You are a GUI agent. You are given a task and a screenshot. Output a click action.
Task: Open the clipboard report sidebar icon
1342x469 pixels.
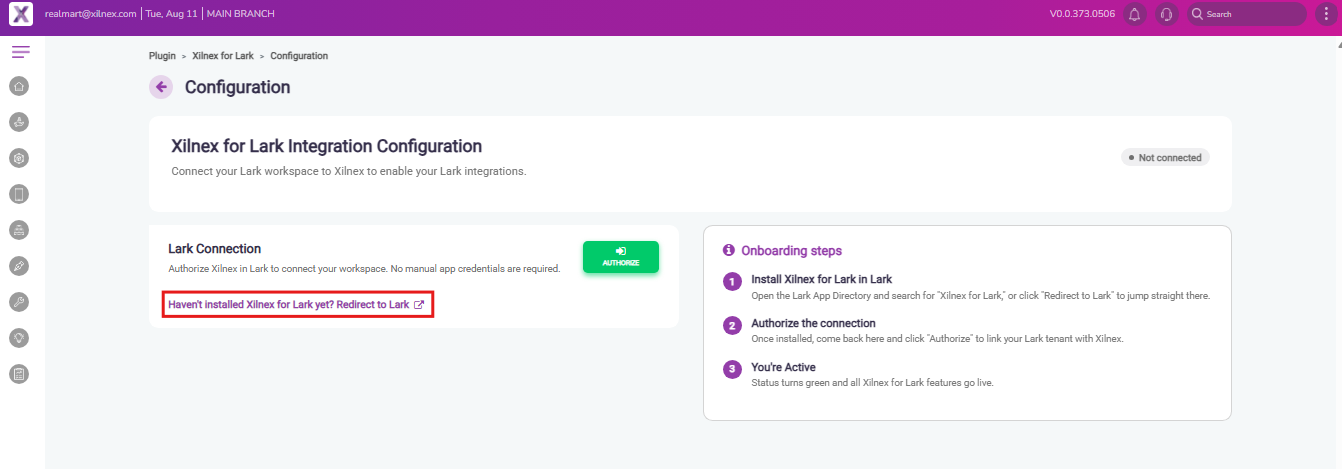coord(19,374)
